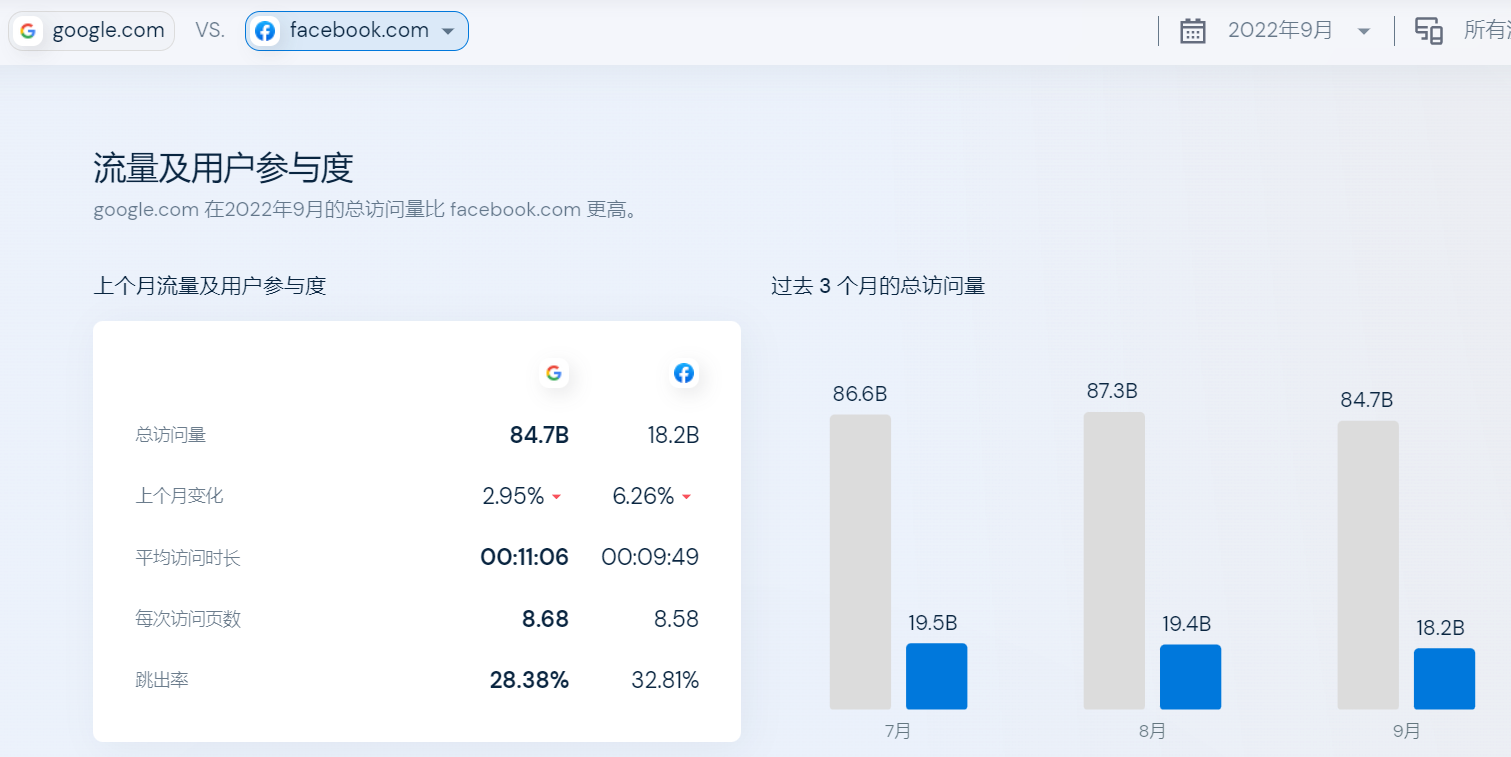This screenshot has height=757, width=1511.
Task: Click the 84.7B label above the September bar
Action: 1367,400
